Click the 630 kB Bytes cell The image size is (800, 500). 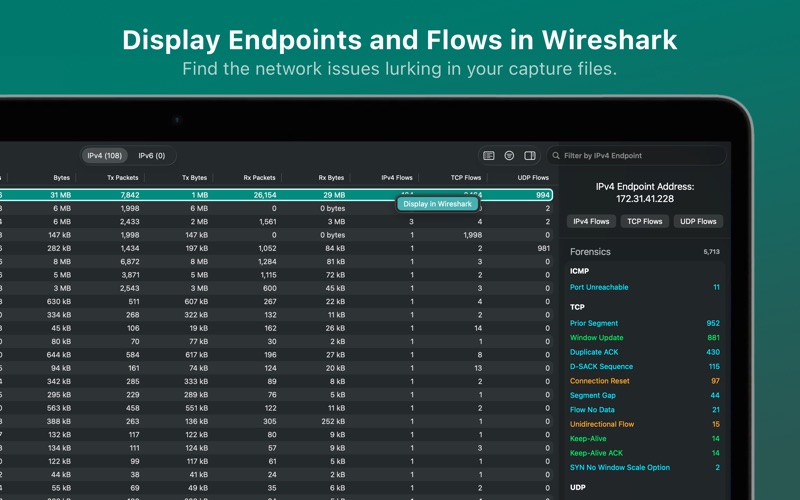(59, 302)
